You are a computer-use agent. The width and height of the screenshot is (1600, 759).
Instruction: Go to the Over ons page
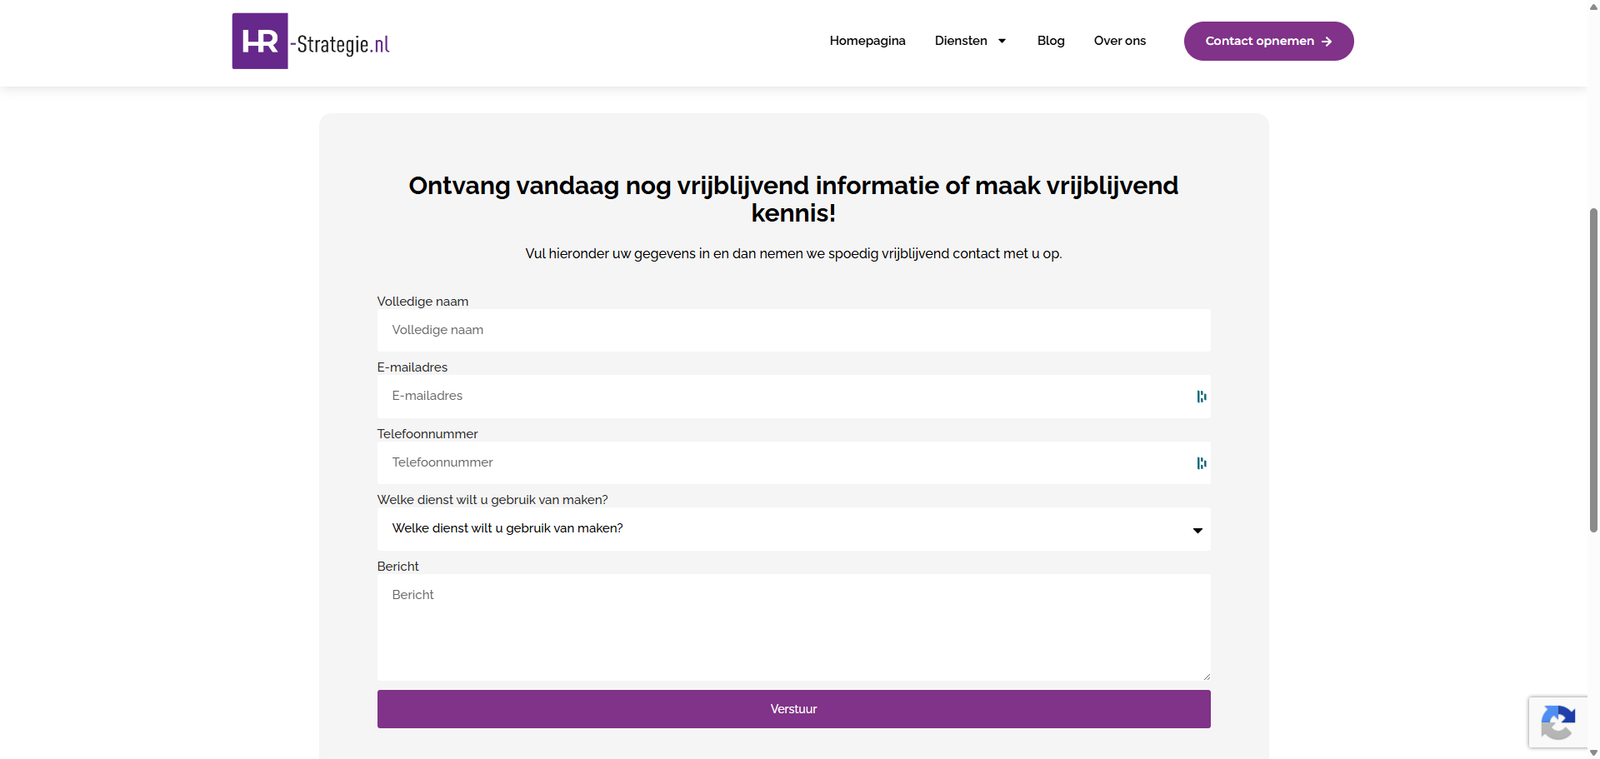click(x=1119, y=41)
